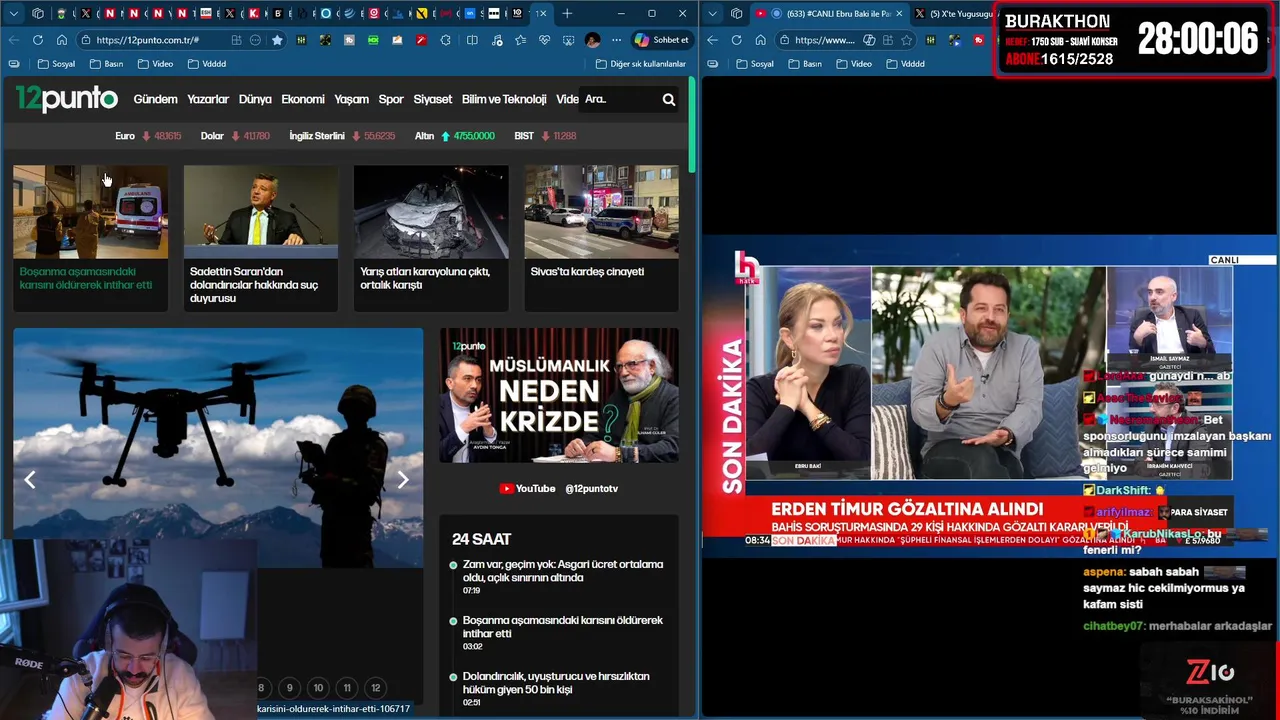Expand the tab search chevron in right browser
The height and width of the screenshot is (720, 1280).
[x=714, y=13]
